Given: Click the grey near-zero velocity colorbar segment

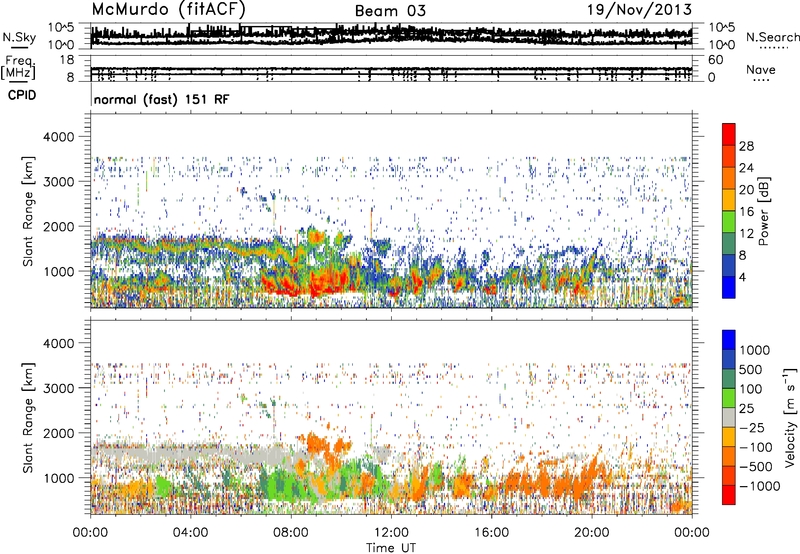Looking at the screenshot, I should 729,417.
